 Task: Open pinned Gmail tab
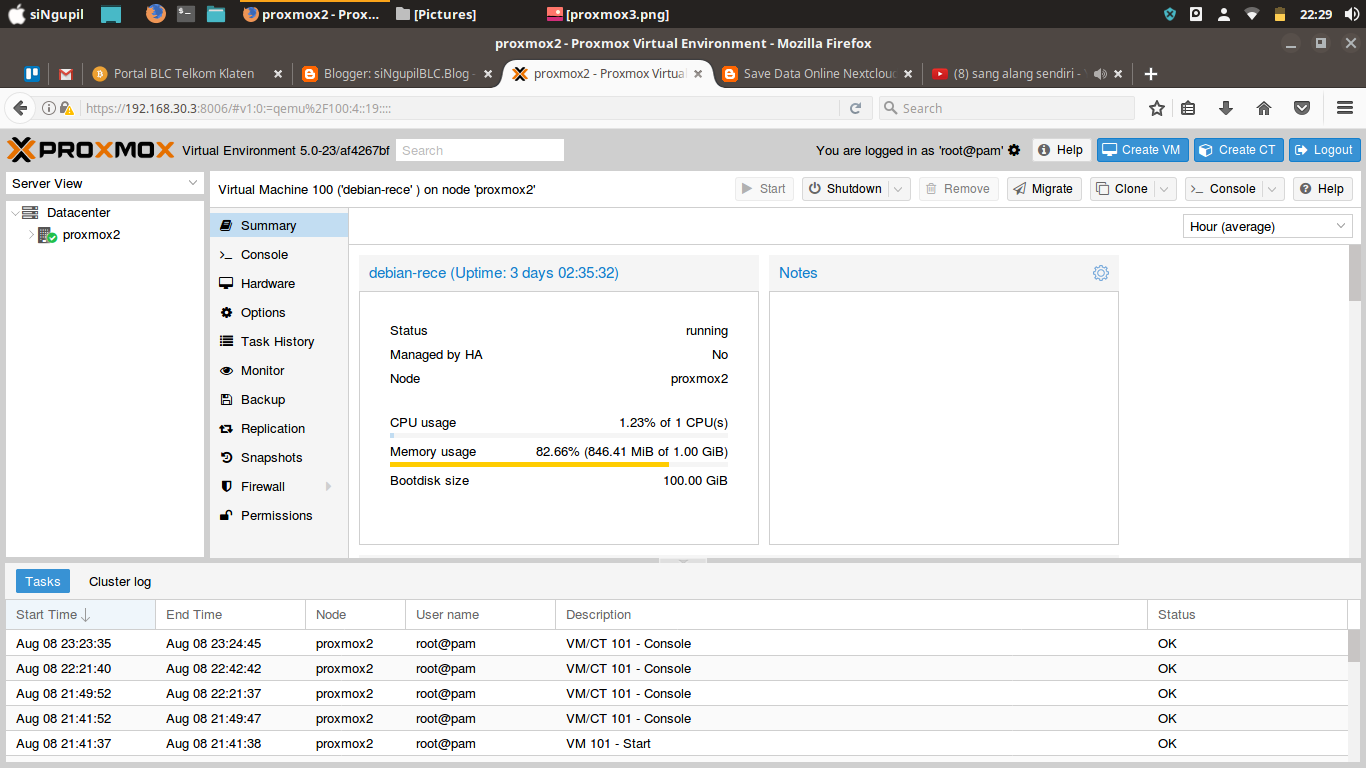pos(66,74)
